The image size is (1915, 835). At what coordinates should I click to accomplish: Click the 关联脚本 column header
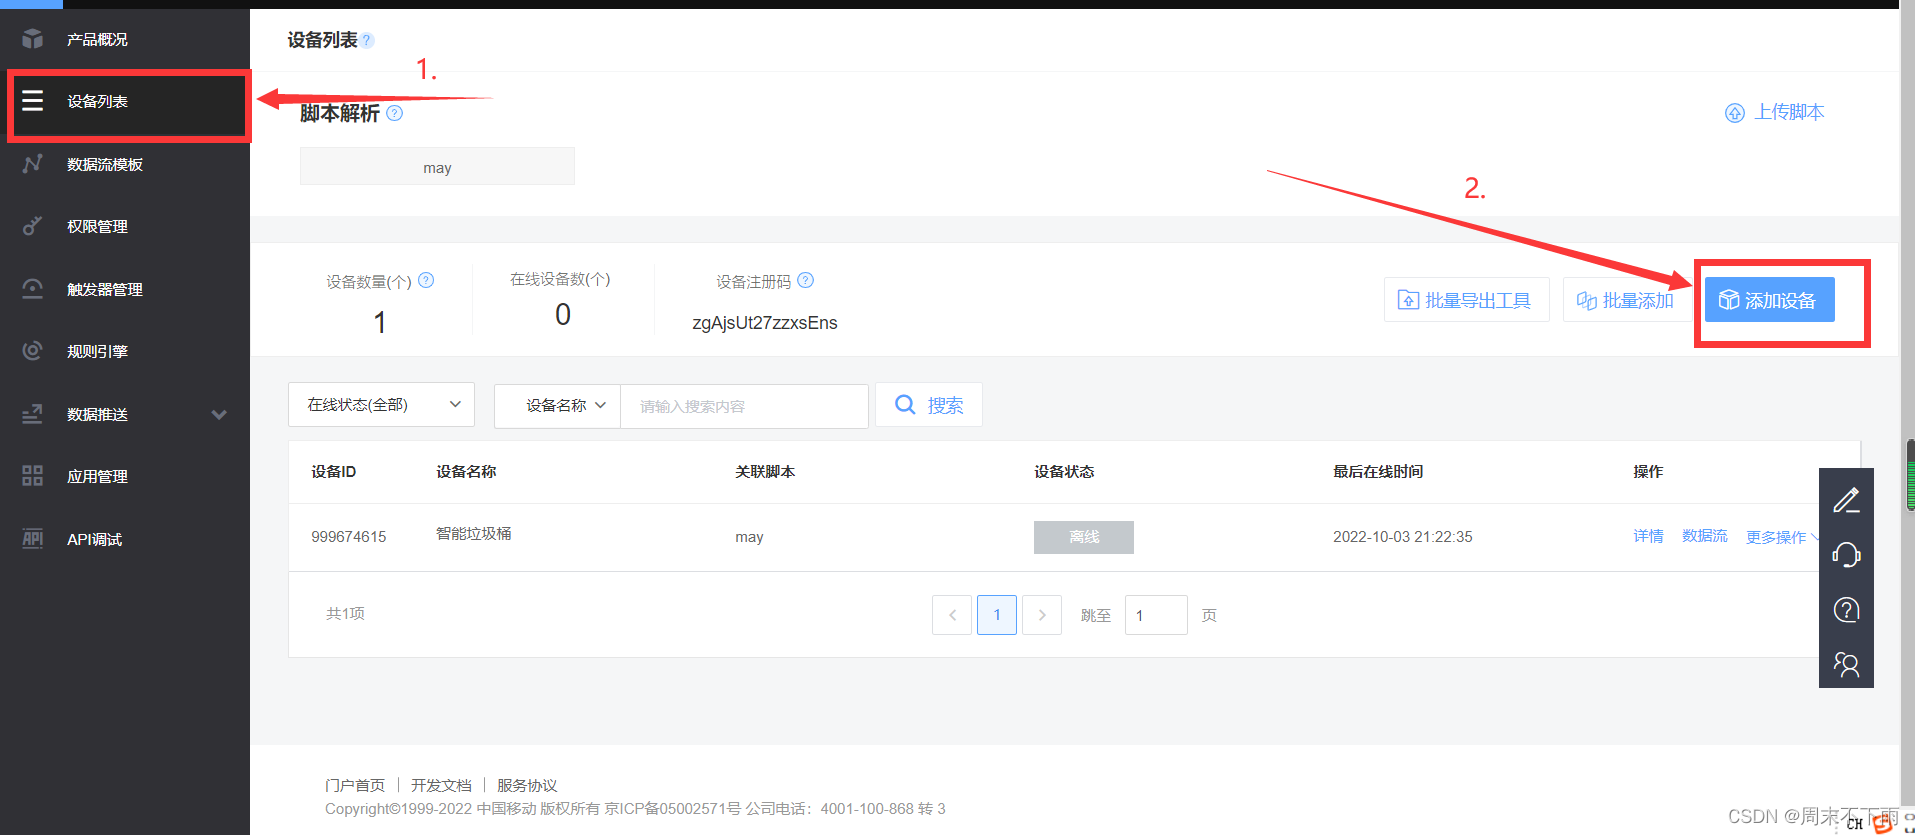tap(765, 472)
